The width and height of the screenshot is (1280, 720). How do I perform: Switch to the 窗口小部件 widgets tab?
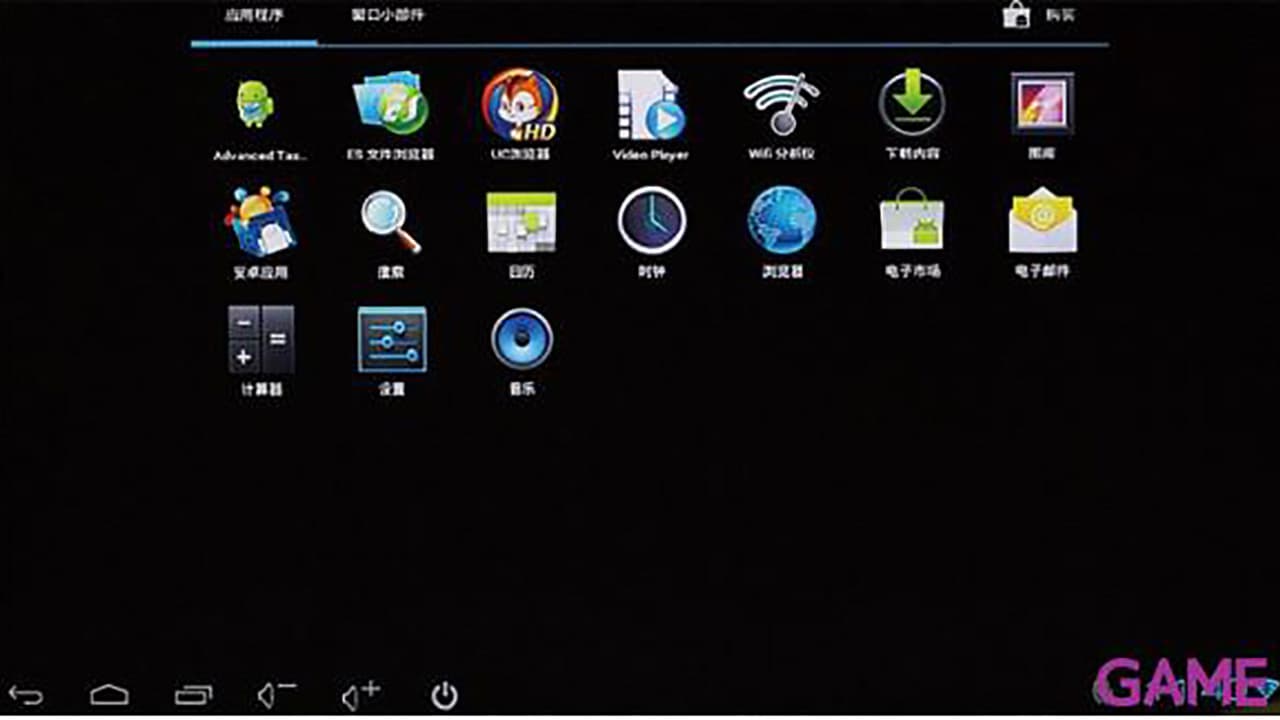pos(387,16)
